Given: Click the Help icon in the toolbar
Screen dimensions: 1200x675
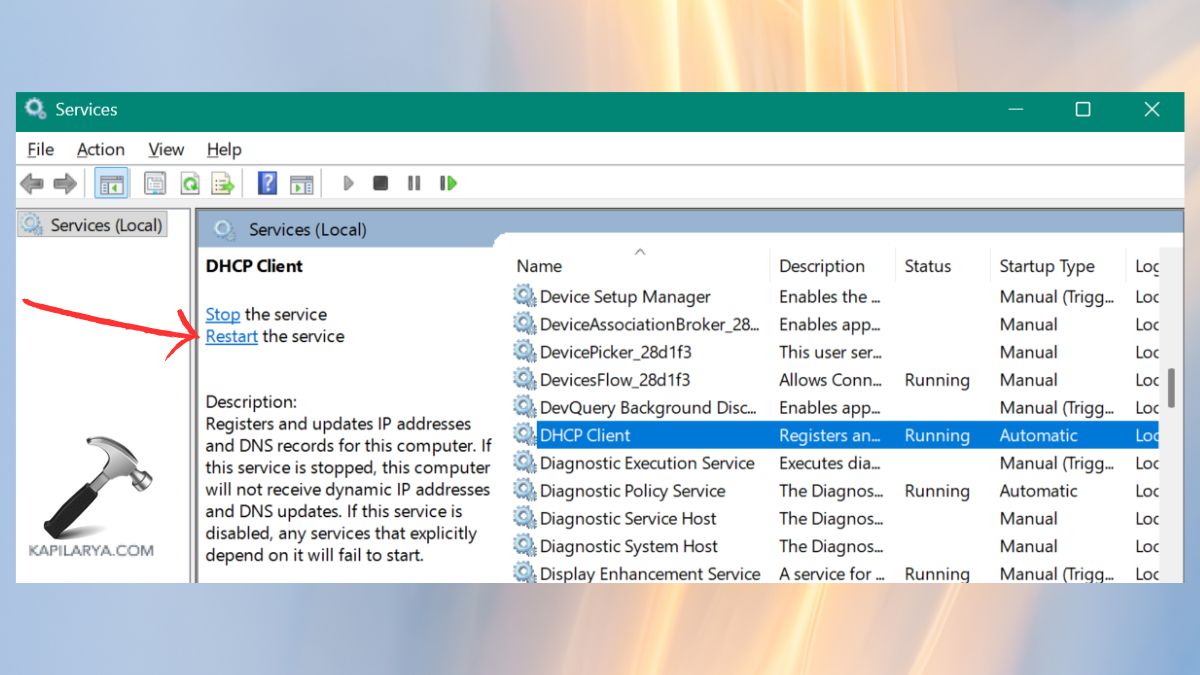Looking at the screenshot, I should click(x=266, y=183).
